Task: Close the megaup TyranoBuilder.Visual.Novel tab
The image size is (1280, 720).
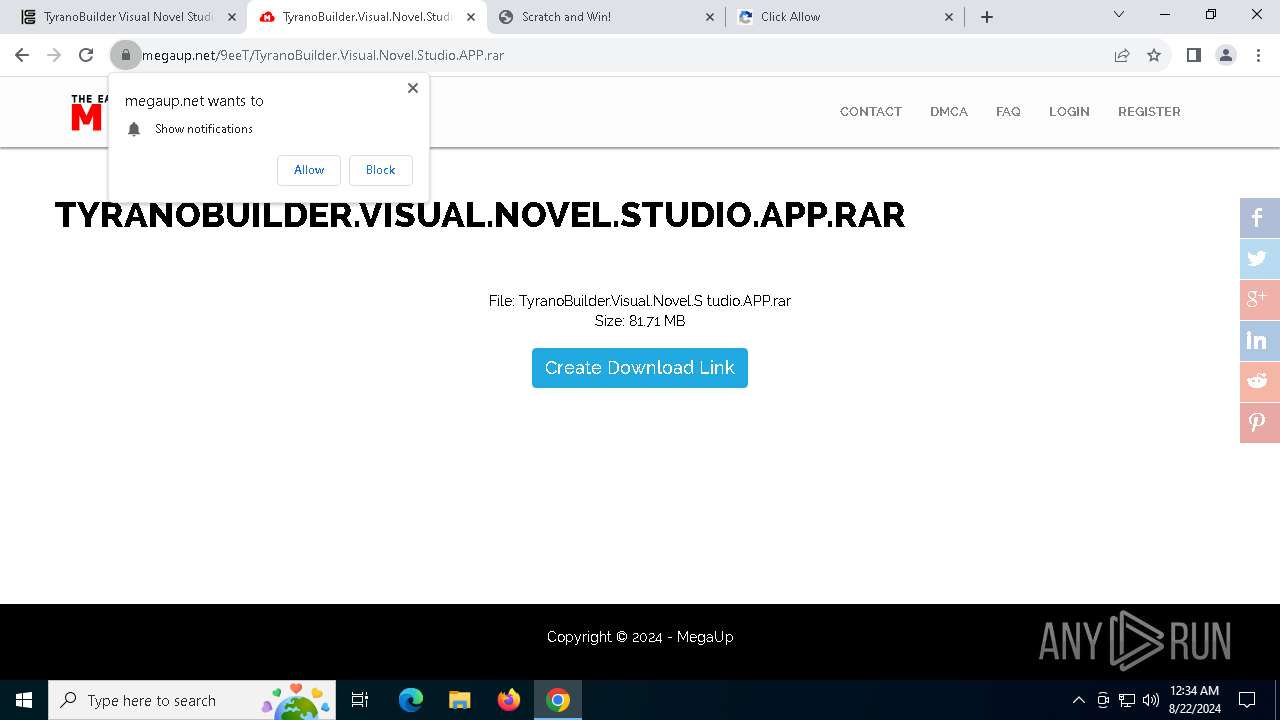Action: [471, 17]
